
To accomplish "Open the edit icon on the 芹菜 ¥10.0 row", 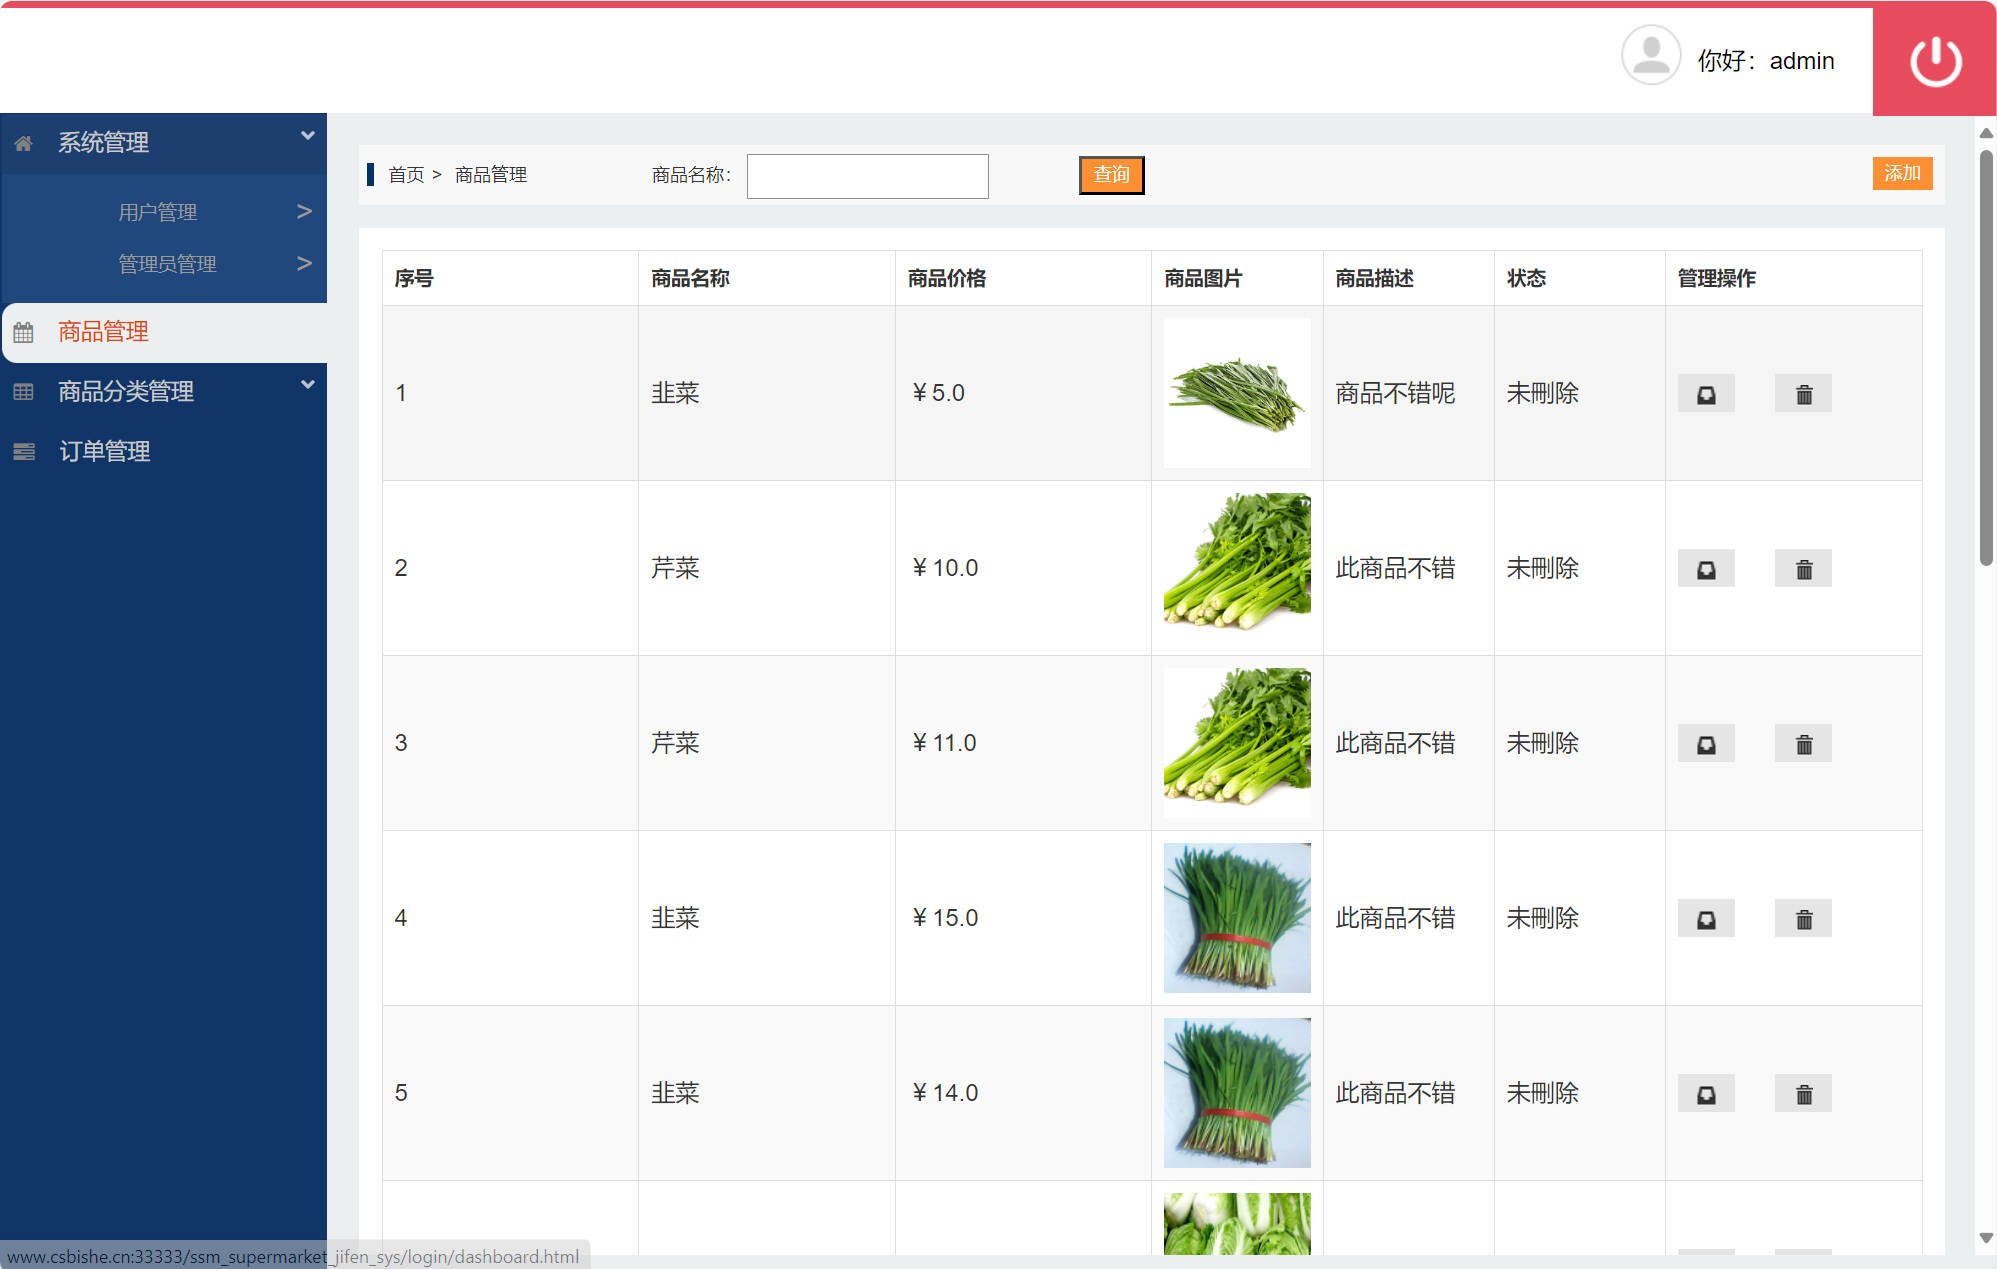I will point(1705,568).
